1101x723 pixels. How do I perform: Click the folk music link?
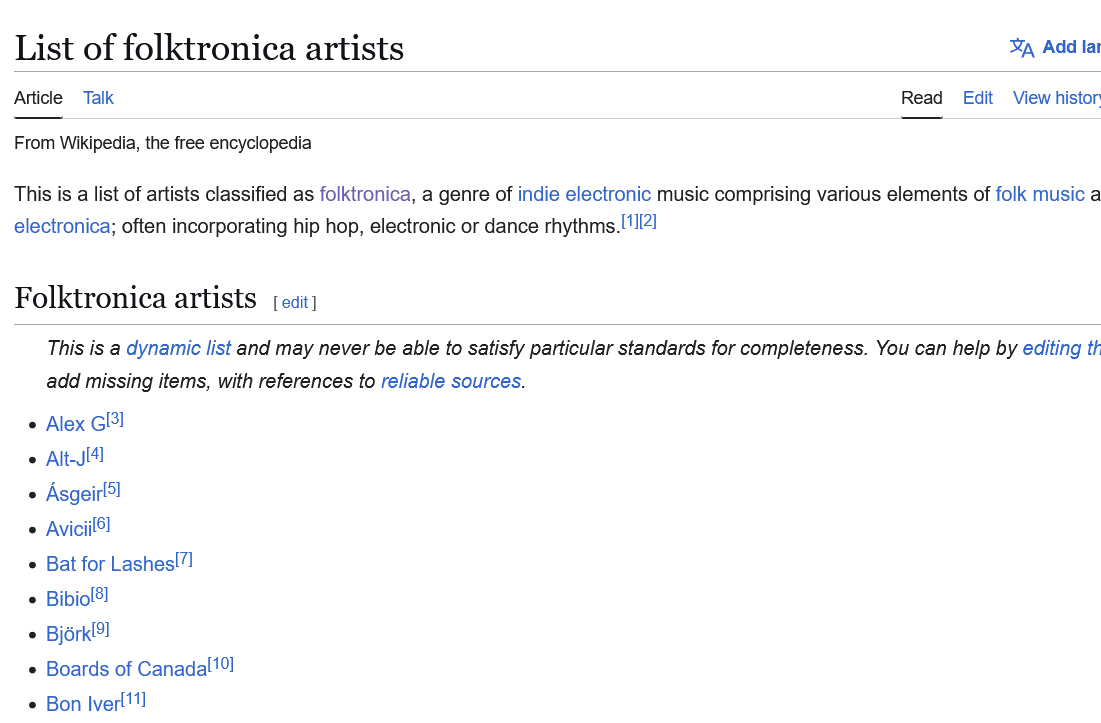(x=1039, y=194)
